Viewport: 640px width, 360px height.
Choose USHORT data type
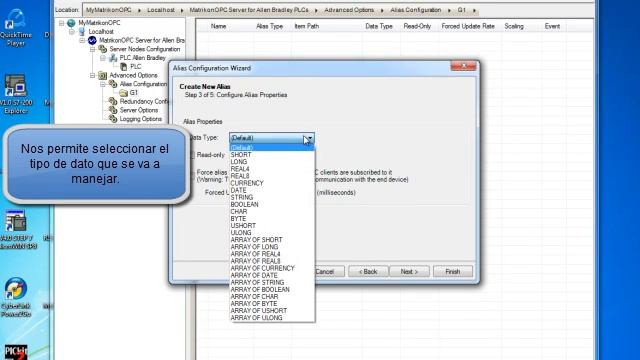[272, 226]
